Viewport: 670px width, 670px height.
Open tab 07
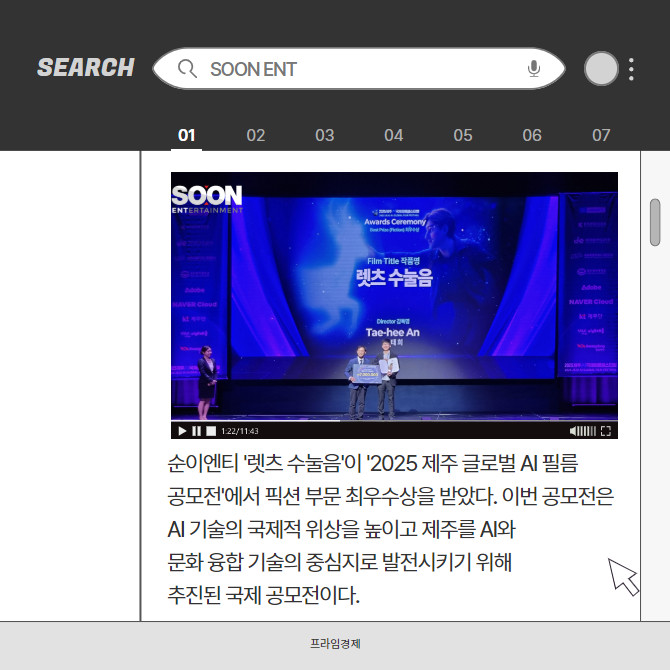601,135
